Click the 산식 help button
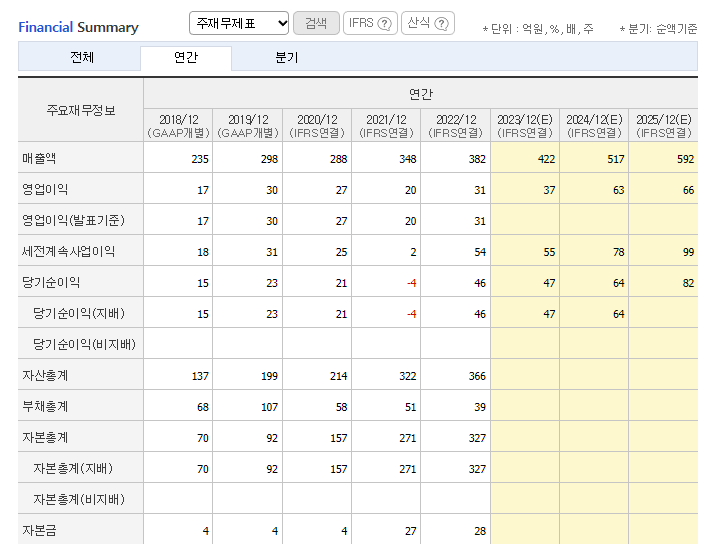The width and height of the screenshot is (714, 544). click(428, 23)
